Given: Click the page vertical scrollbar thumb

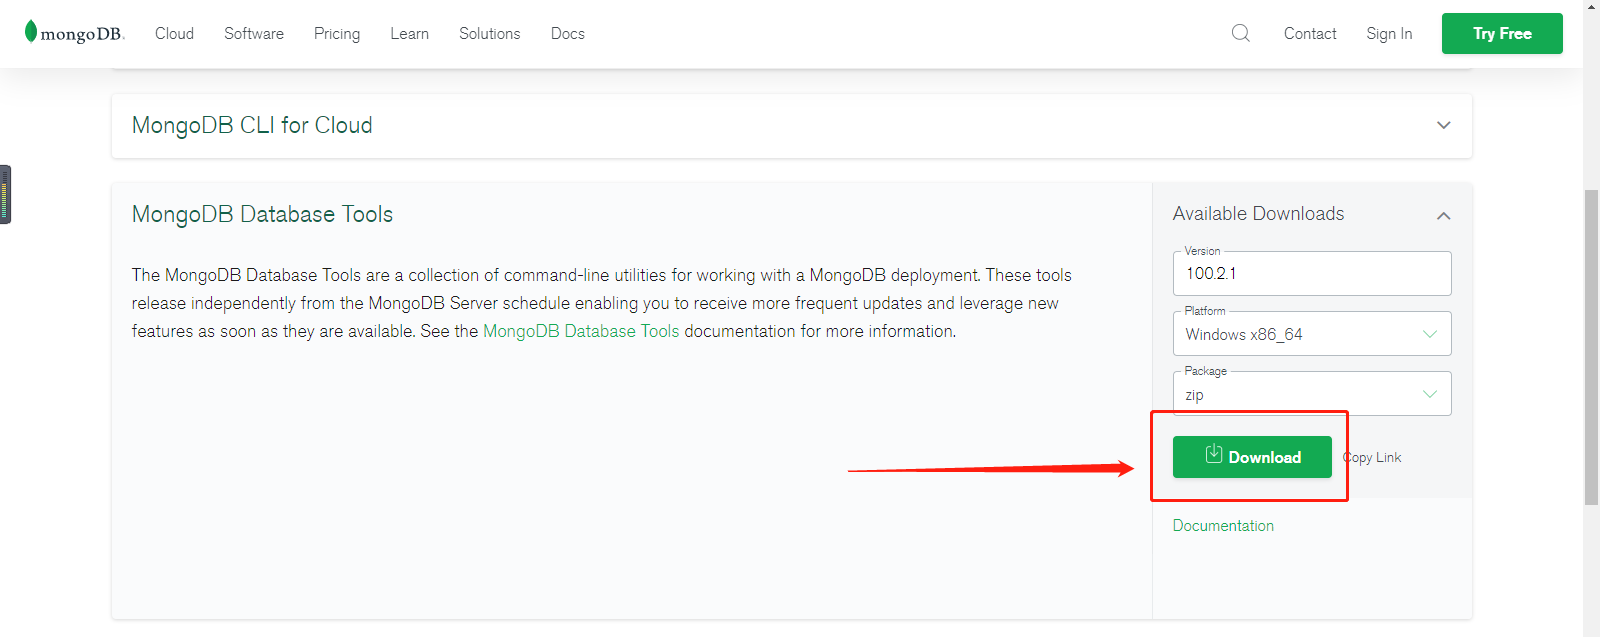Looking at the screenshot, I should point(1591,347).
